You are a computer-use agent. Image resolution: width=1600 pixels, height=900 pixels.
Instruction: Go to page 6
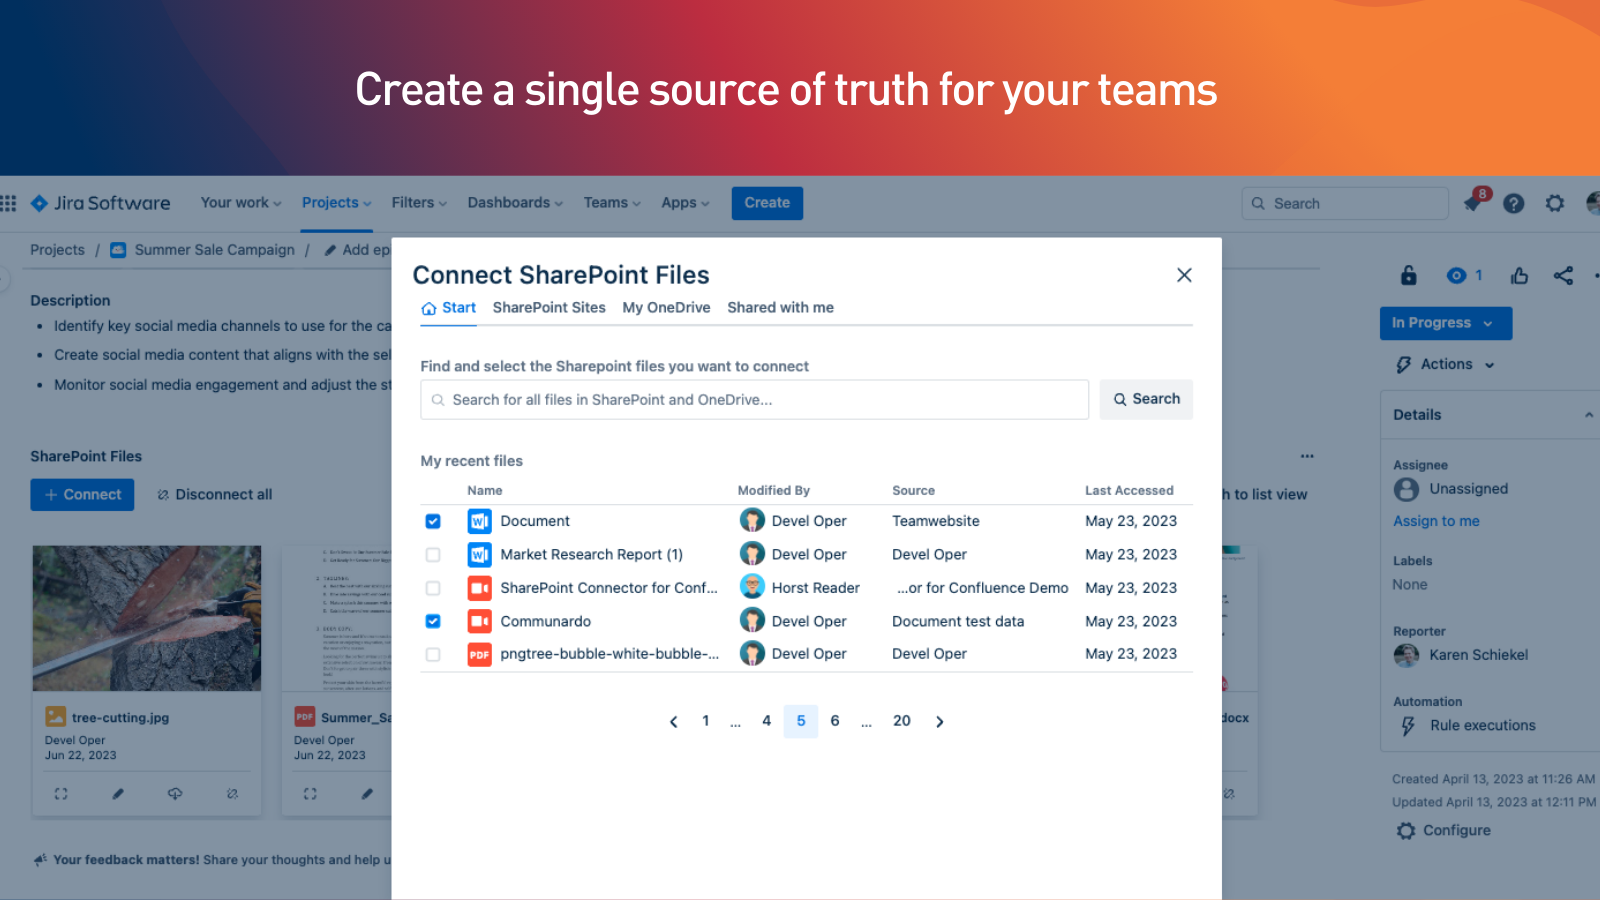835,721
